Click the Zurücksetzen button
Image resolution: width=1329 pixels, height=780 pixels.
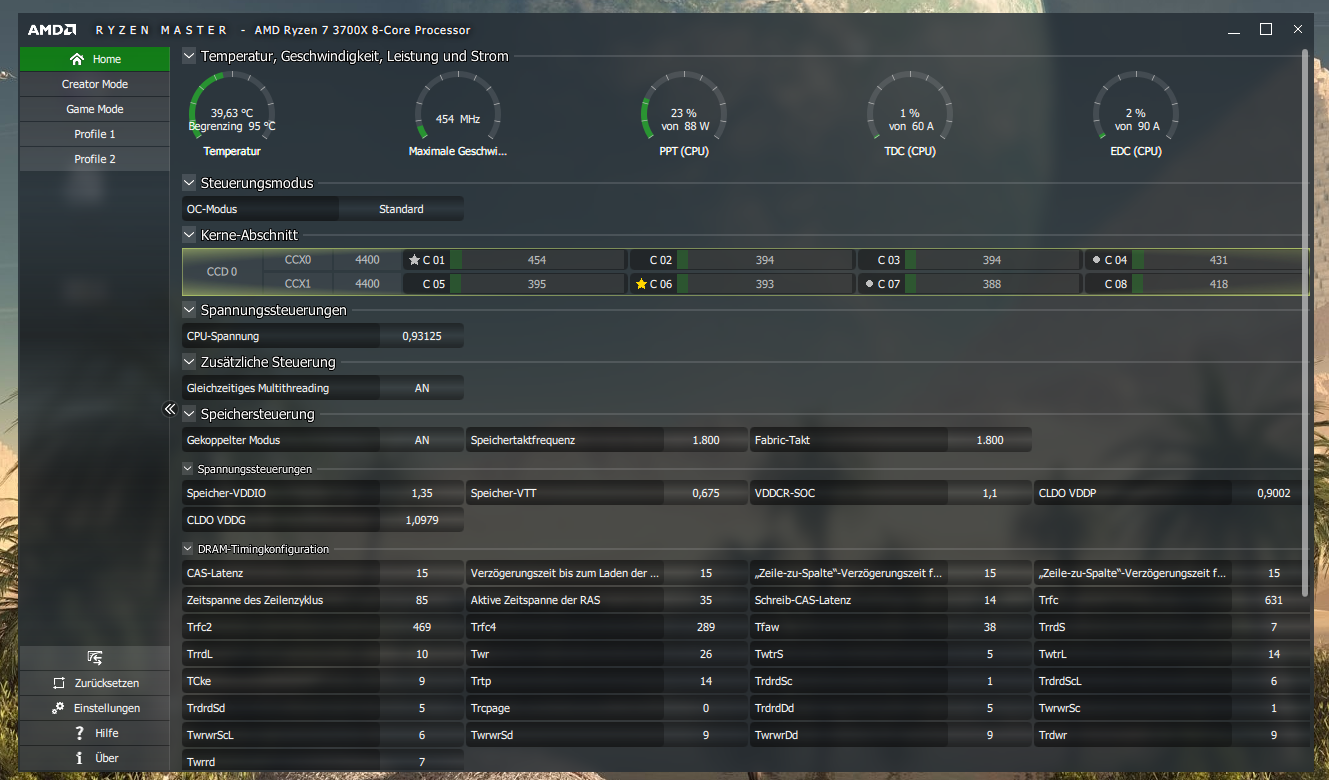pos(95,683)
